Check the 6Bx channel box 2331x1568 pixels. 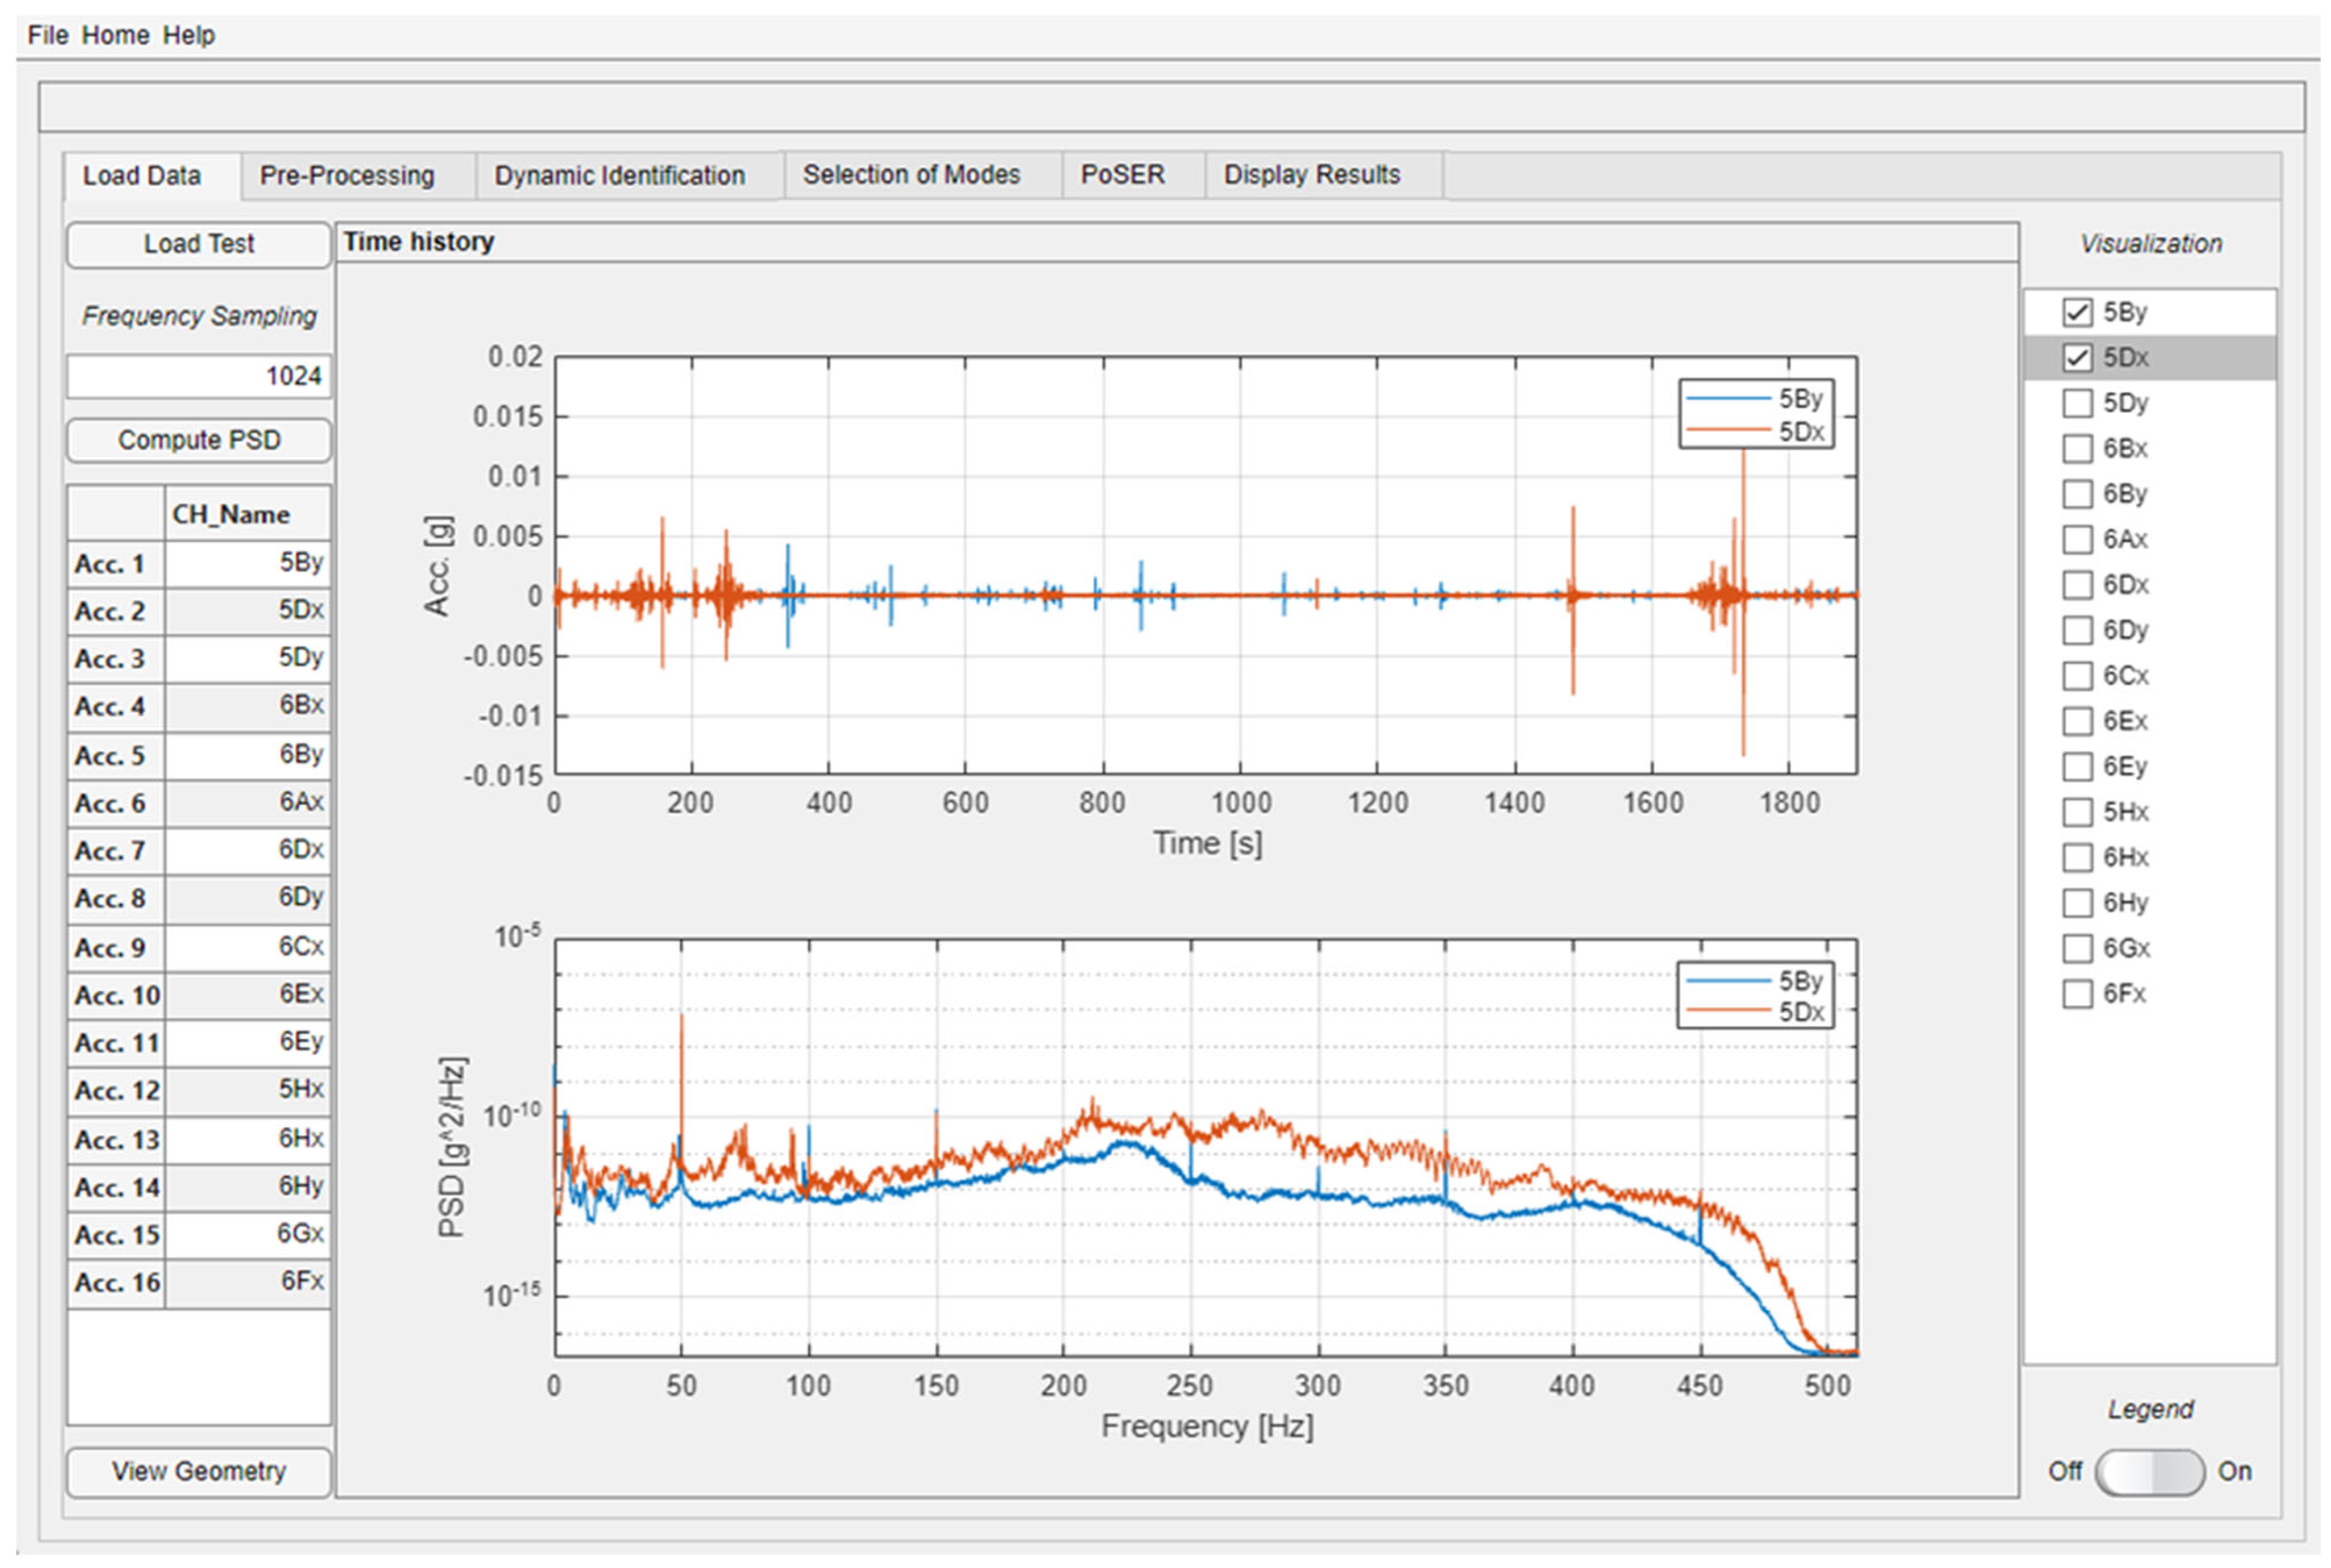pyautogui.click(x=2076, y=448)
